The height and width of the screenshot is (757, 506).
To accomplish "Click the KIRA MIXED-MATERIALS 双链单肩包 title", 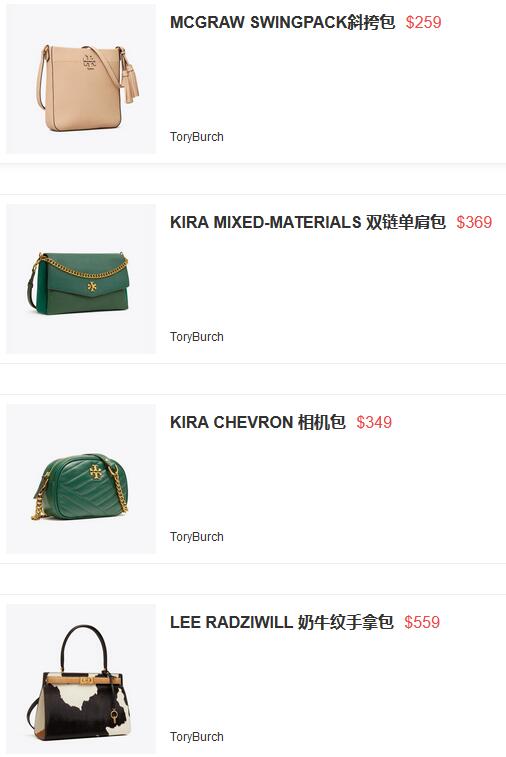I will [x=308, y=222].
